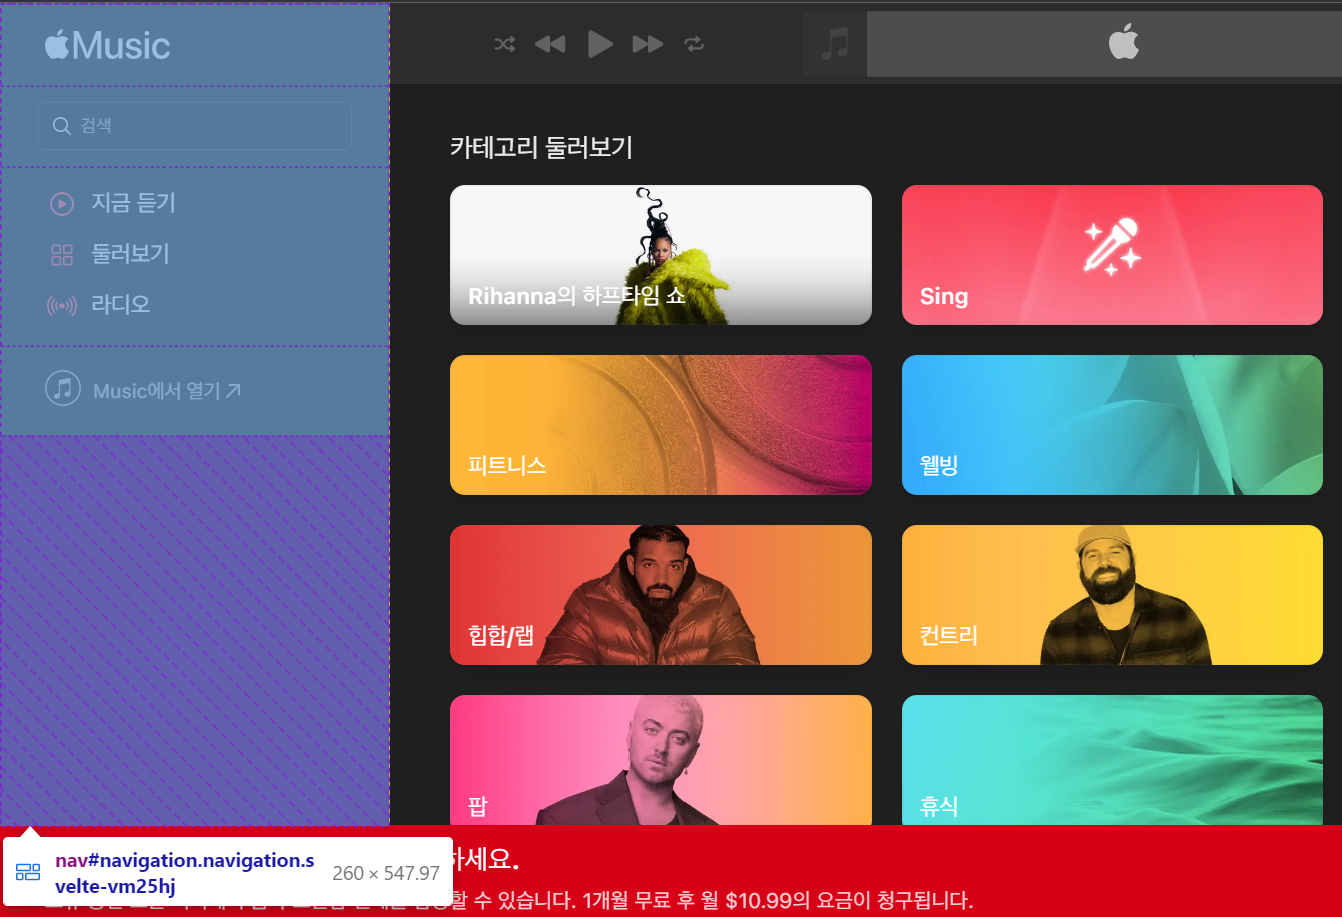
Task: Open the Sing category card
Action: (x=1112, y=255)
